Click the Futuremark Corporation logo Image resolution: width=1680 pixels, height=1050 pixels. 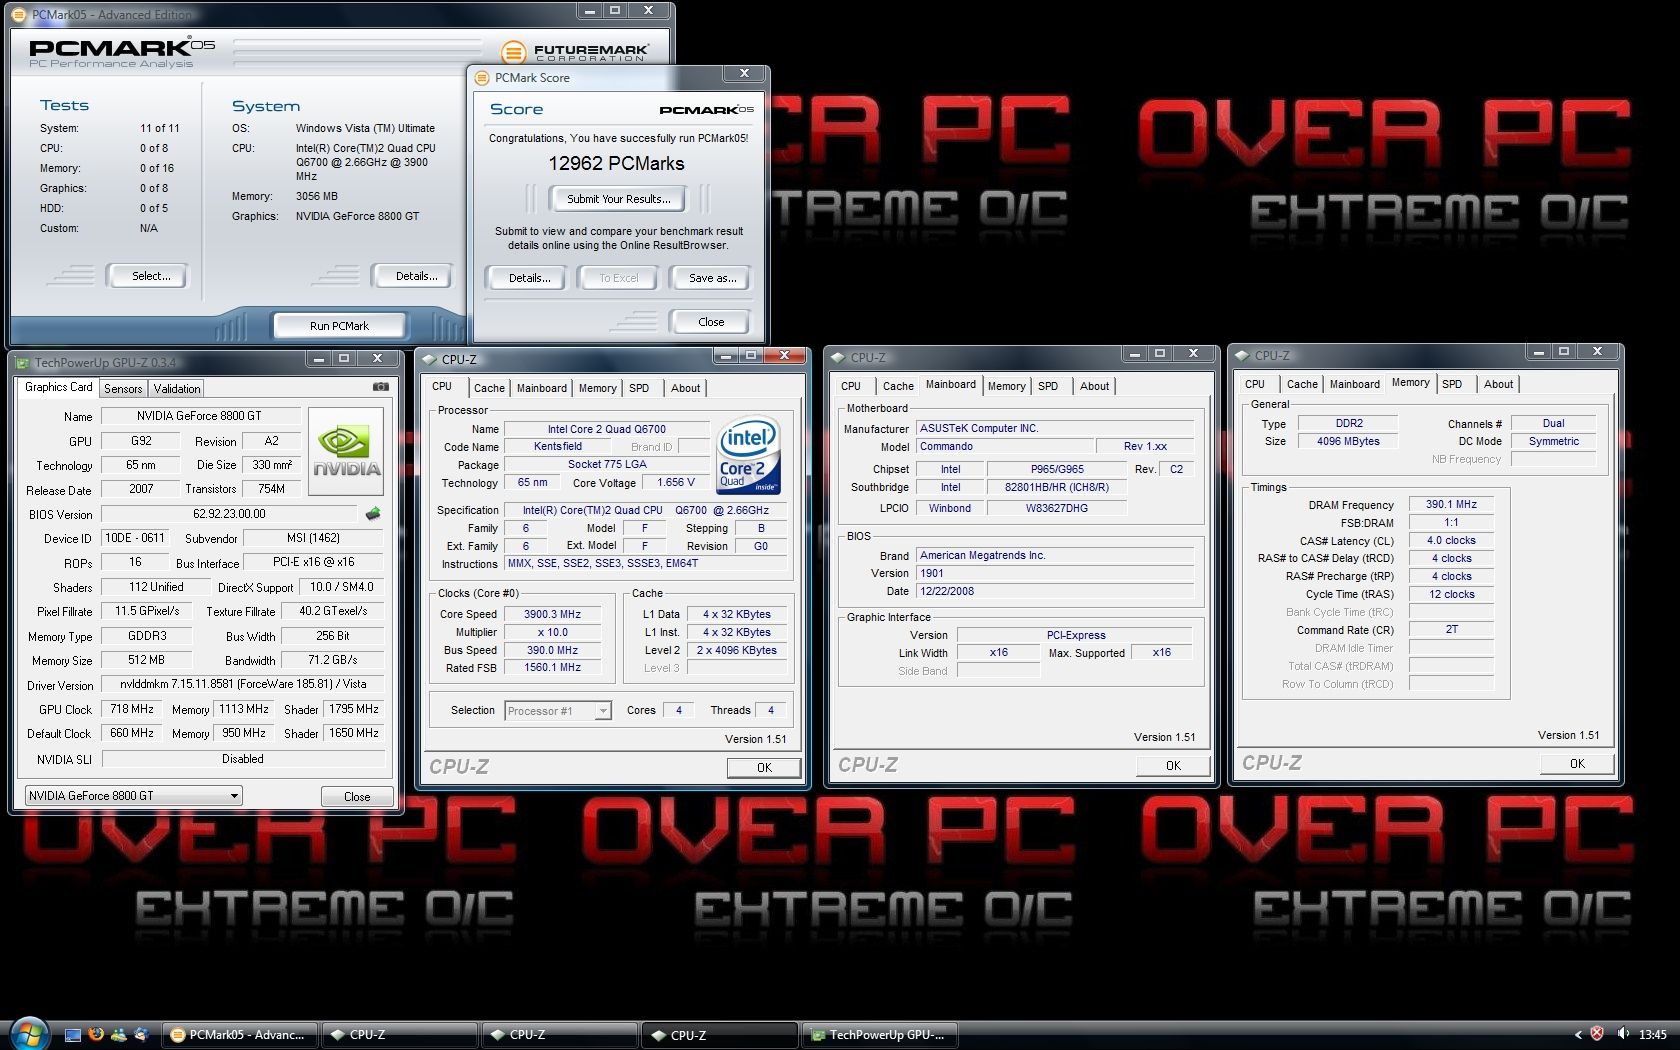574,51
